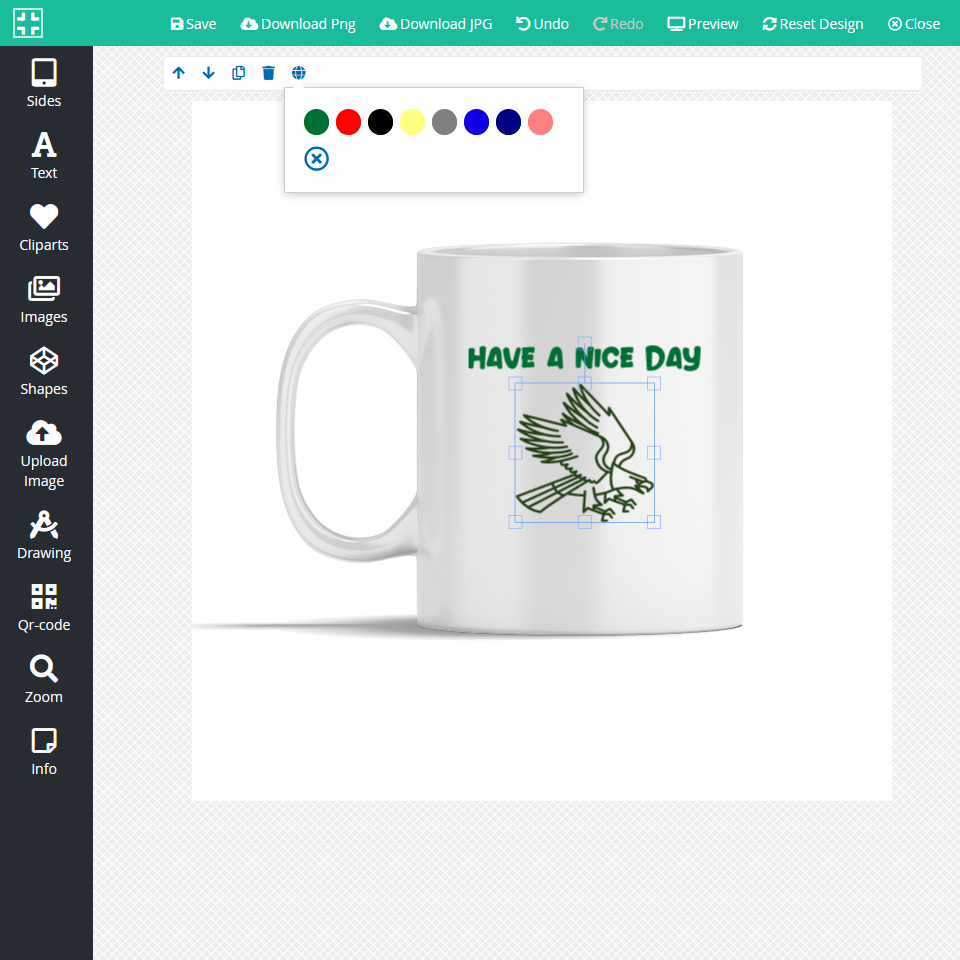Click Download Png
Image resolution: width=960 pixels, height=960 pixels.
(x=298, y=24)
